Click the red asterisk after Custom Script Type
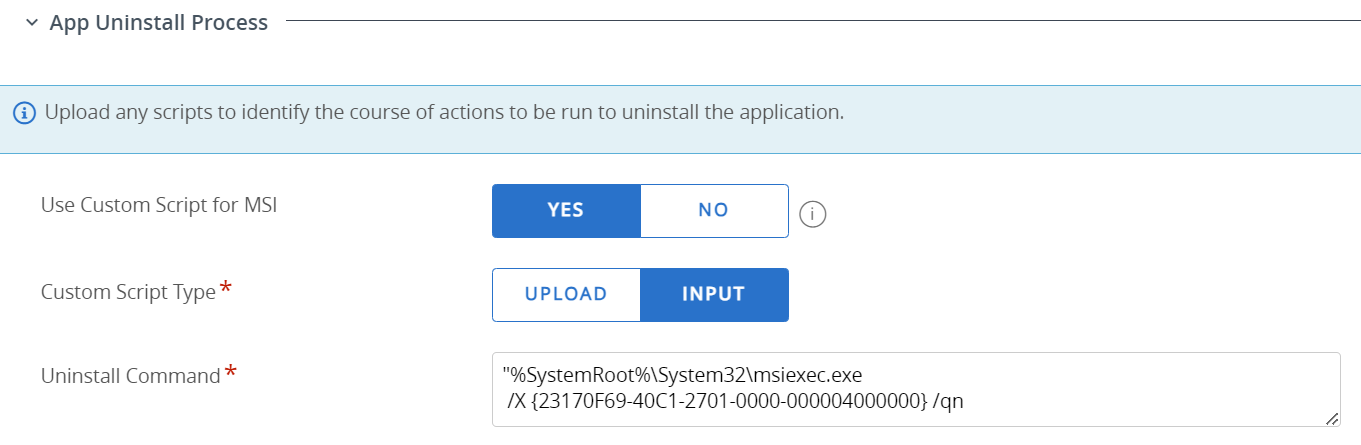 click(x=226, y=289)
